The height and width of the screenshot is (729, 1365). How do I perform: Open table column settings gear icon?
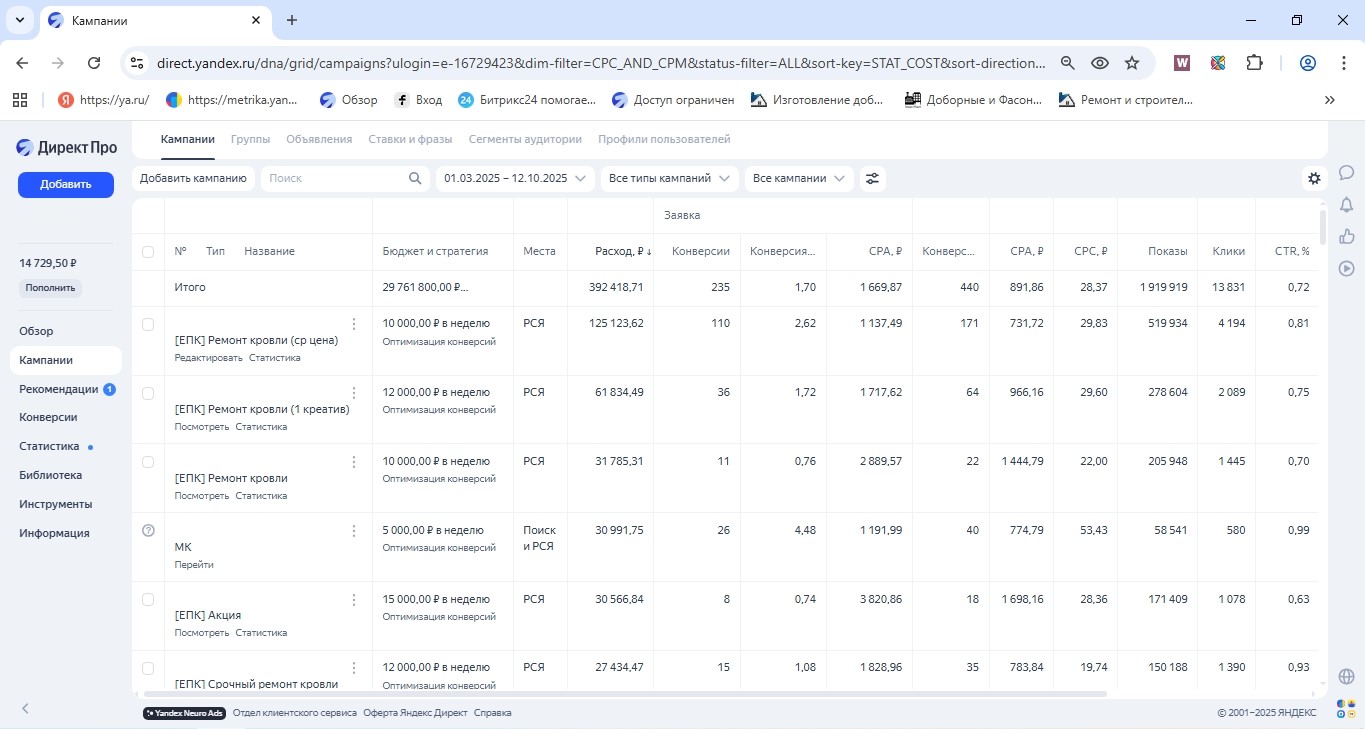1314,179
